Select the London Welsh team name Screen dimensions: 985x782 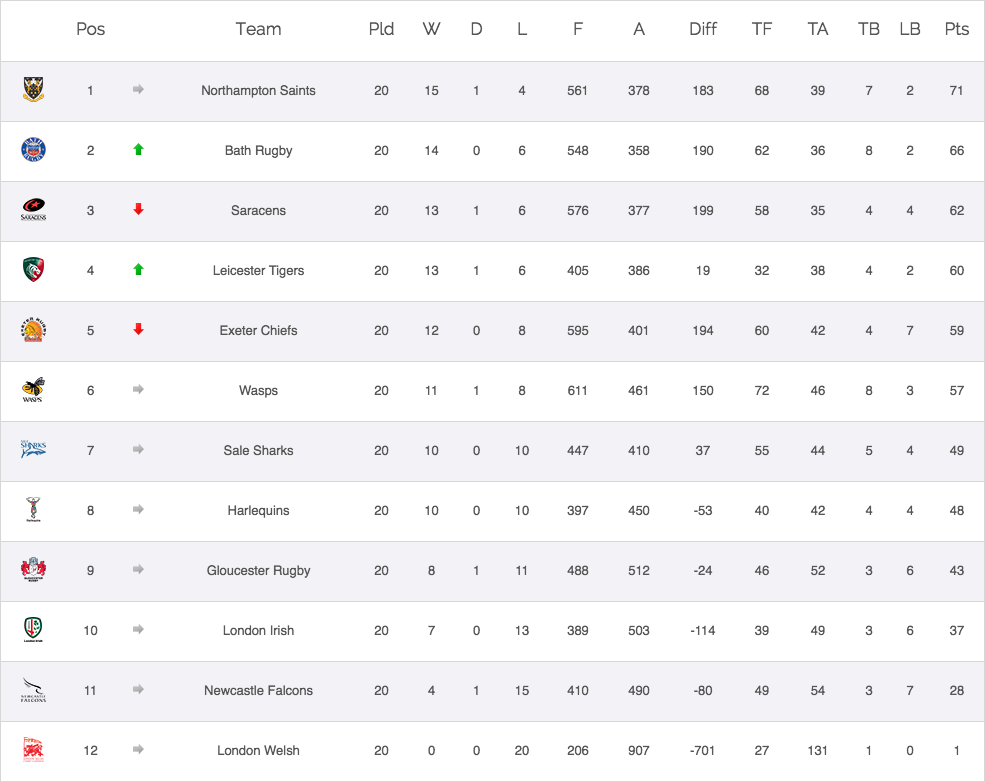point(258,751)
